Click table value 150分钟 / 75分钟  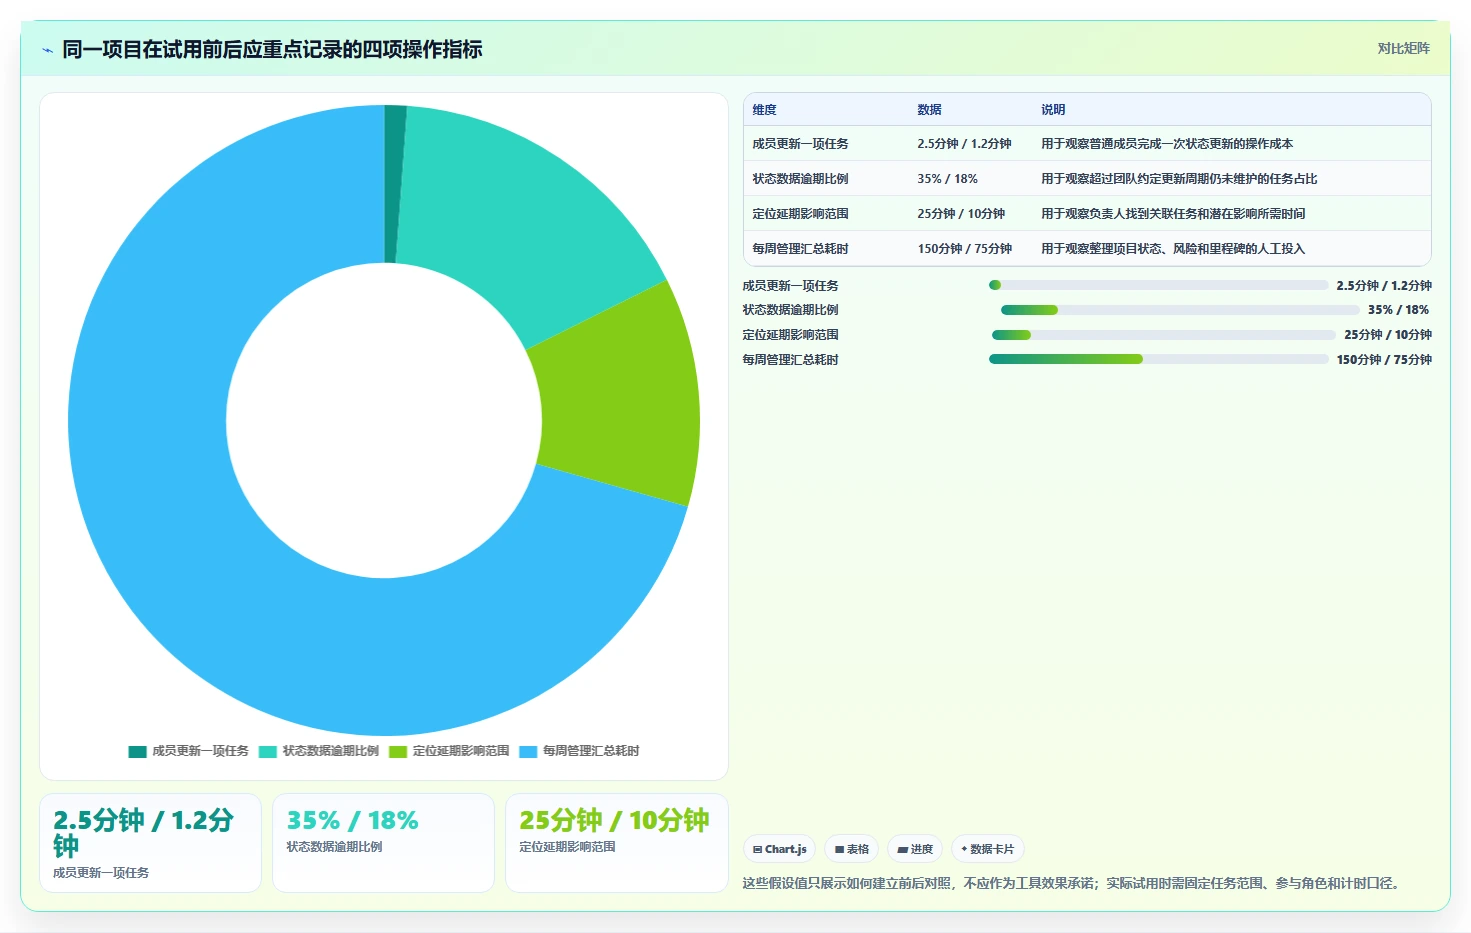pyautogui.click(x=964, y=249)
